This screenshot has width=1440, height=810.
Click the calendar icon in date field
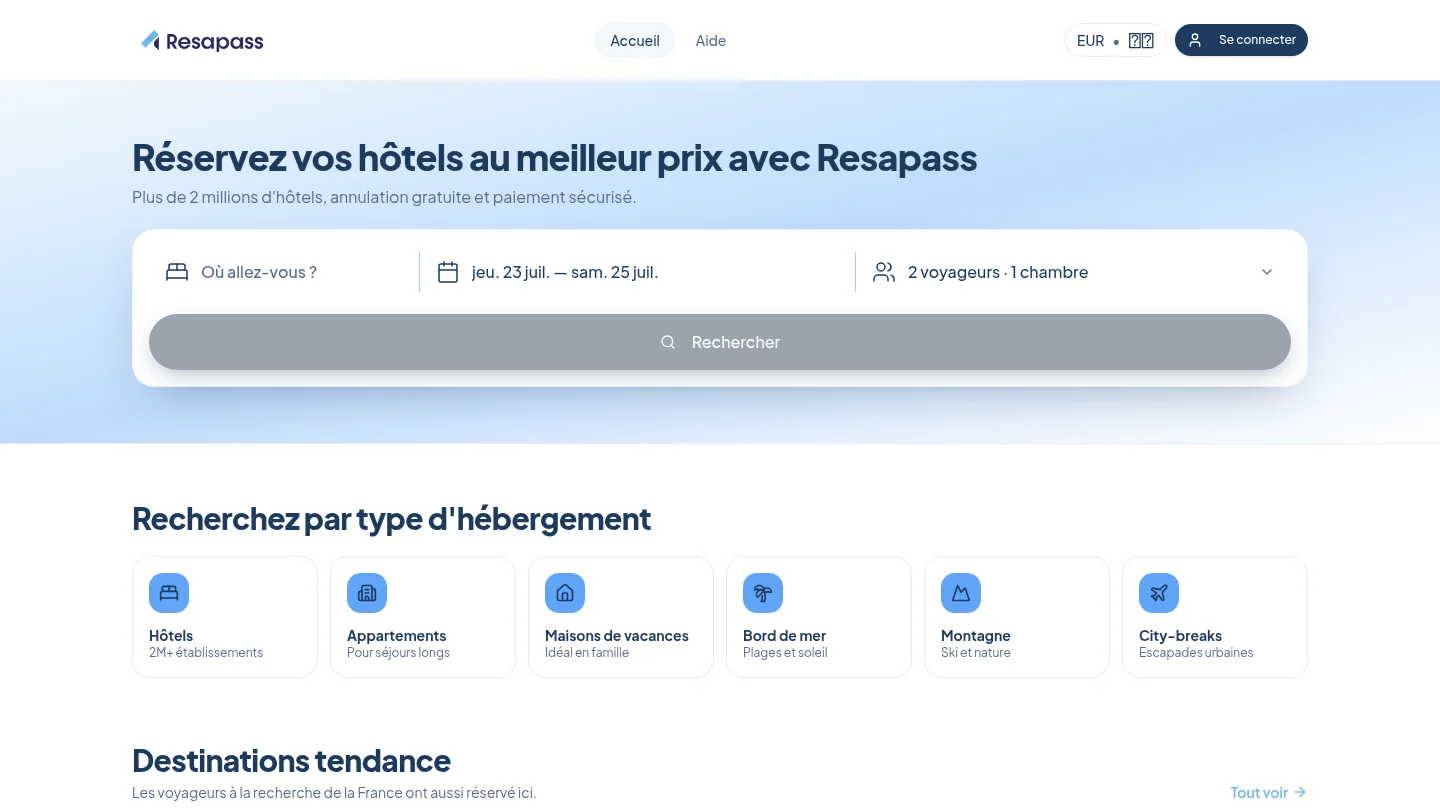coord(448,272)
